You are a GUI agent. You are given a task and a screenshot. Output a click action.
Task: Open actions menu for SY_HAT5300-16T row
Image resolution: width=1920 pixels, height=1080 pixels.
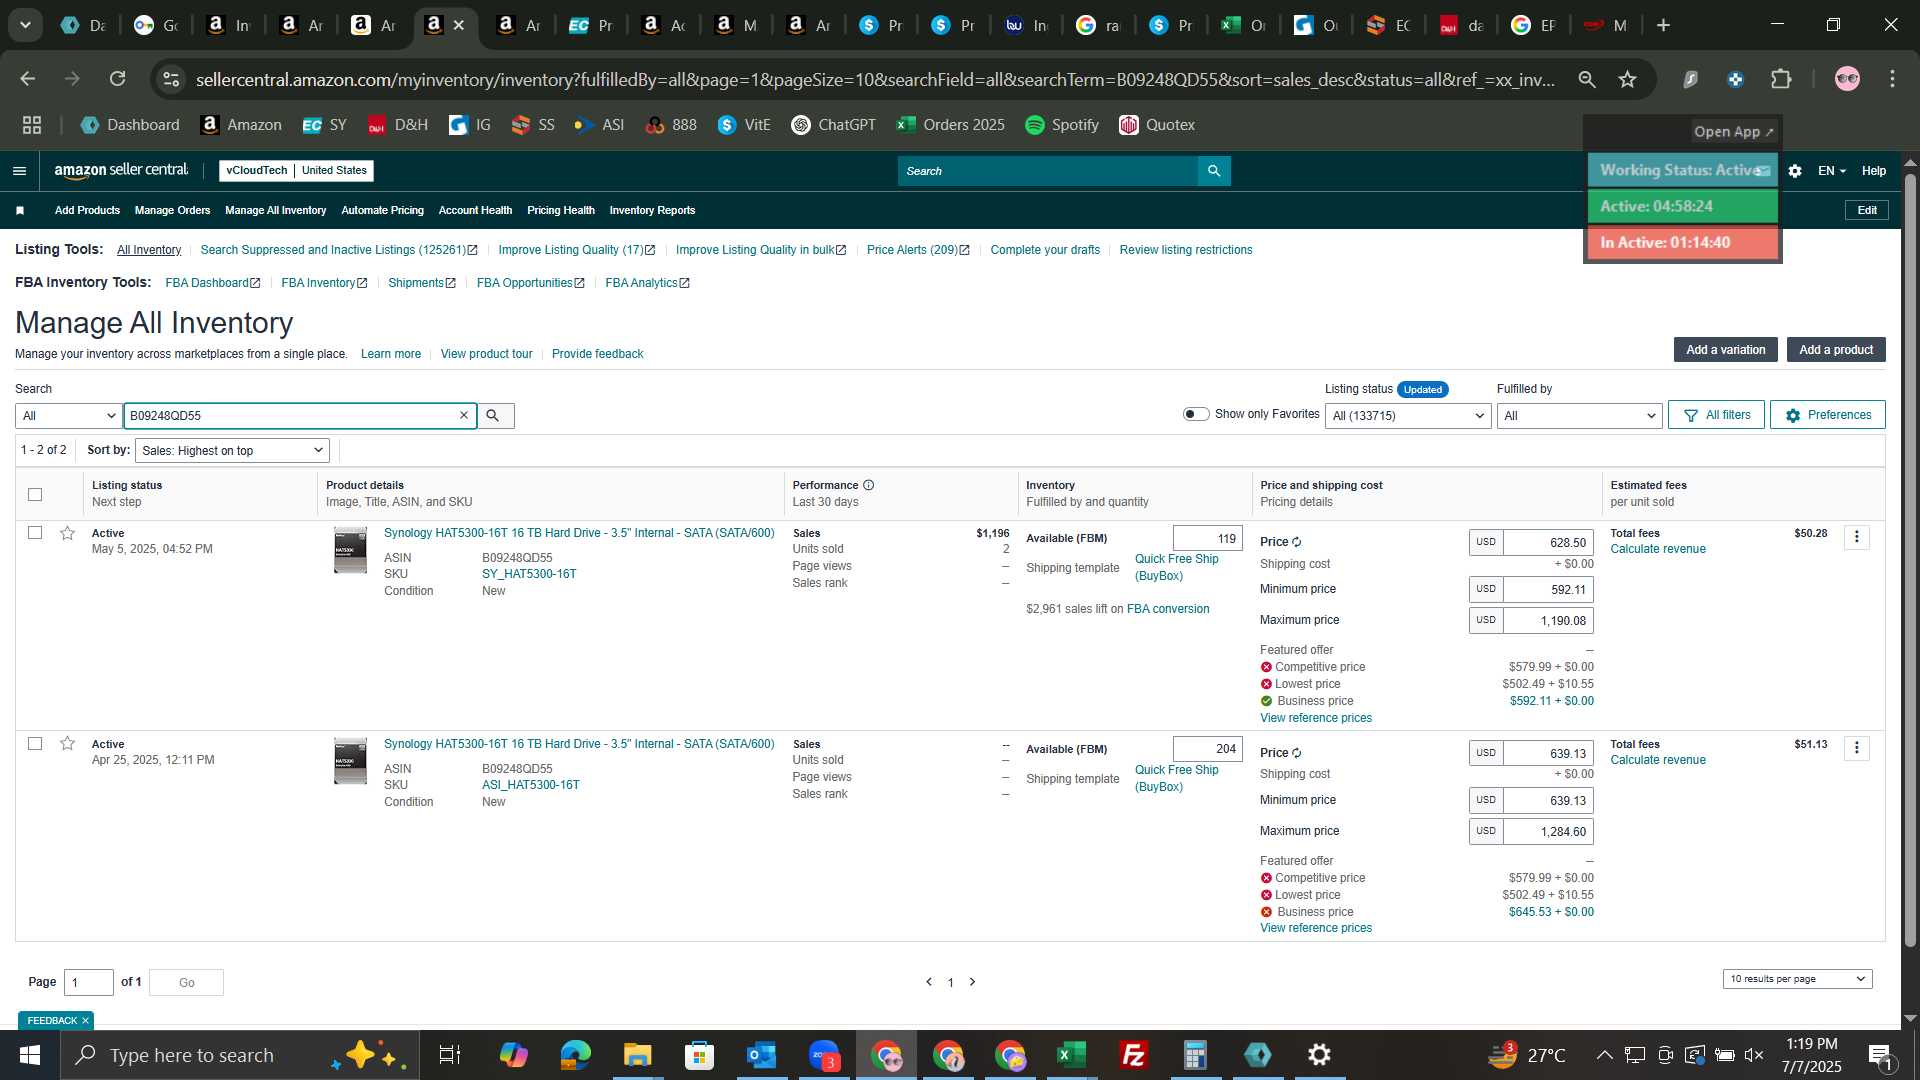click(1857, 538)
